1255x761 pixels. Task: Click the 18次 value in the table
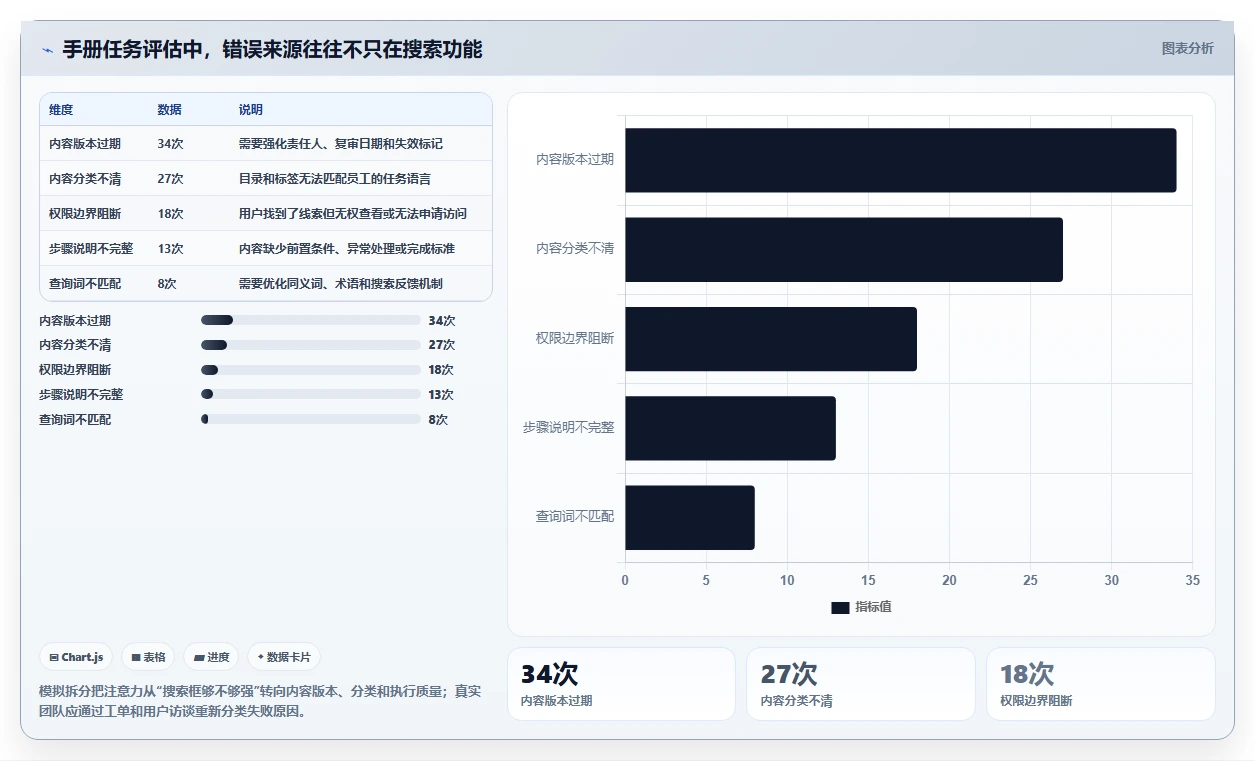click(x=170, y=214)
